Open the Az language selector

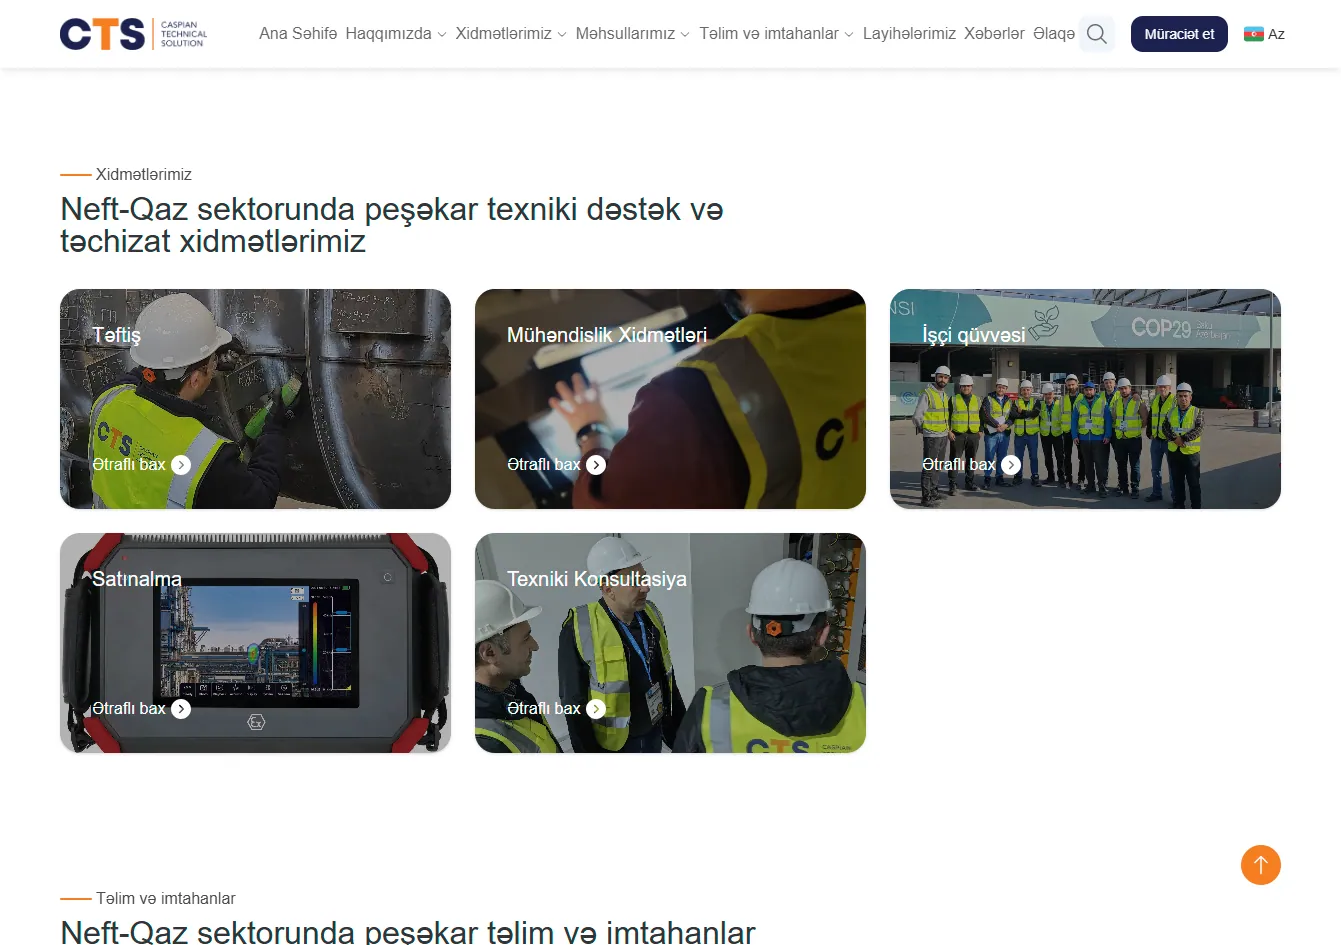[1265, 34]
